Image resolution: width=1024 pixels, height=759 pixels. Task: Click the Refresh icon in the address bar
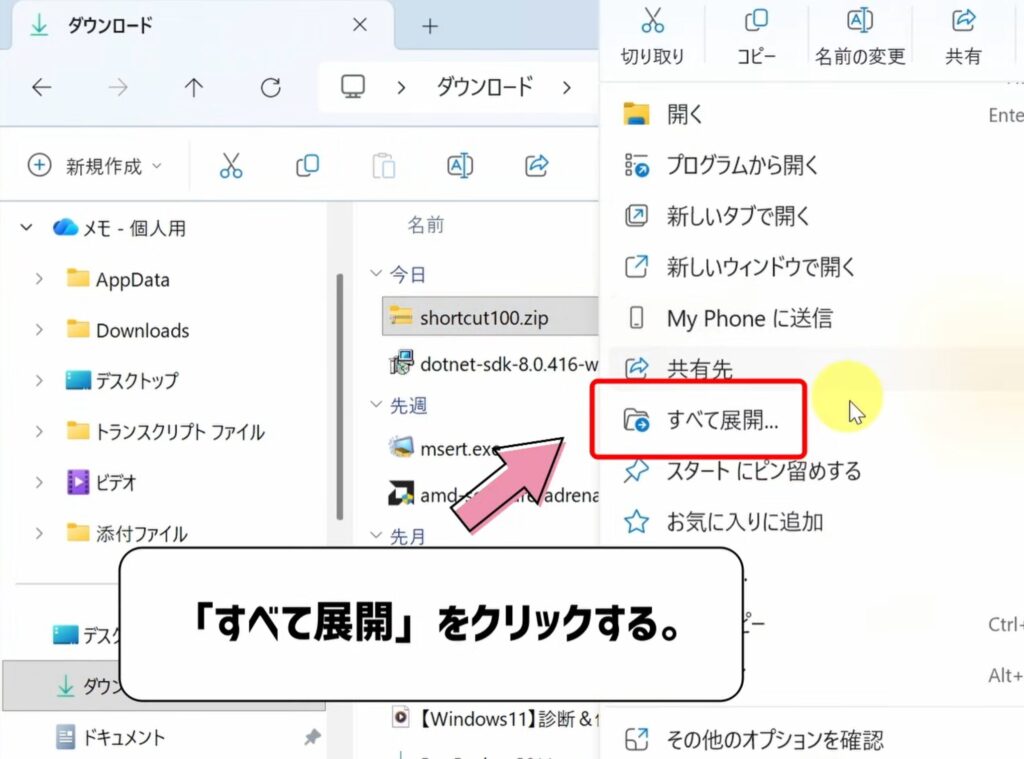[269, 88]
